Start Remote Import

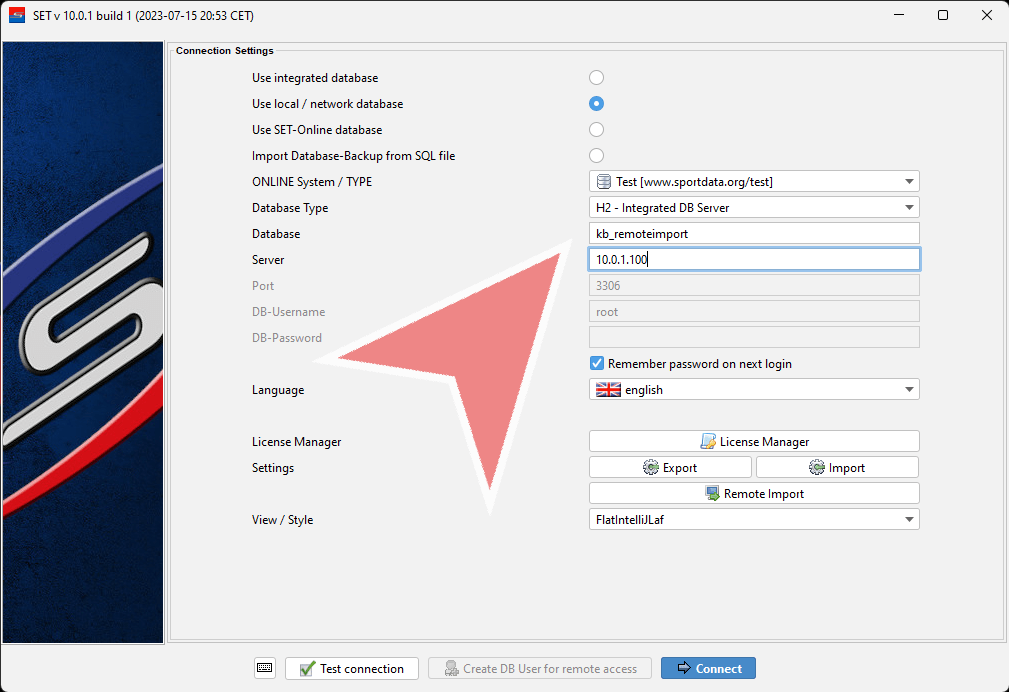(x=754, y=493)
